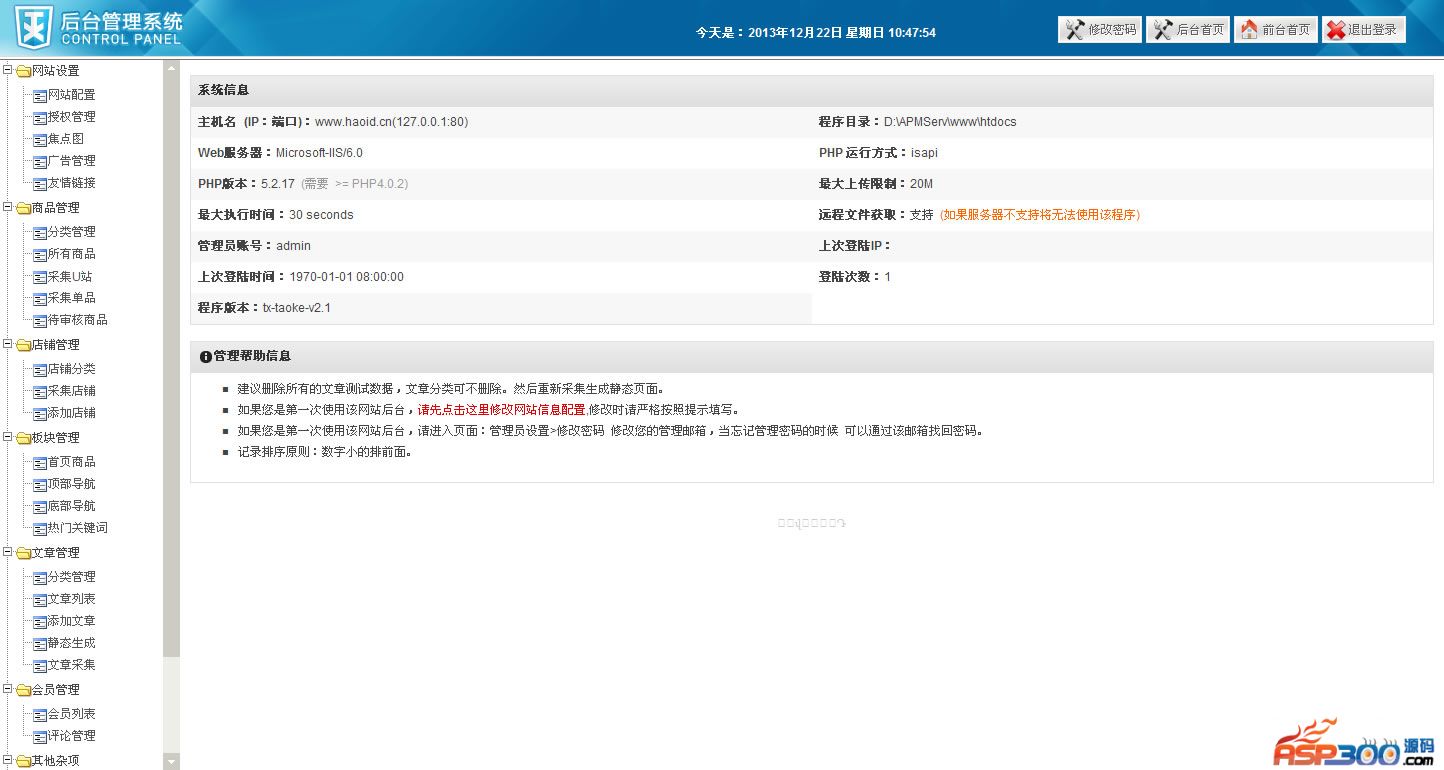The width and height of the screenshot is (1444, 770).
Task: Click the red 请先点击这里修改网站信息配置 link
Action: [x=501, y=410]
